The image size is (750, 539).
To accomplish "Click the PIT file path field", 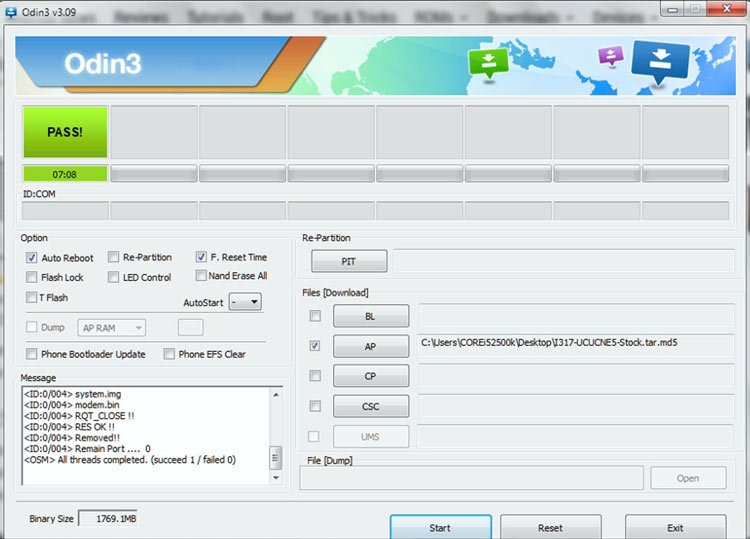I will click(564, 261).
